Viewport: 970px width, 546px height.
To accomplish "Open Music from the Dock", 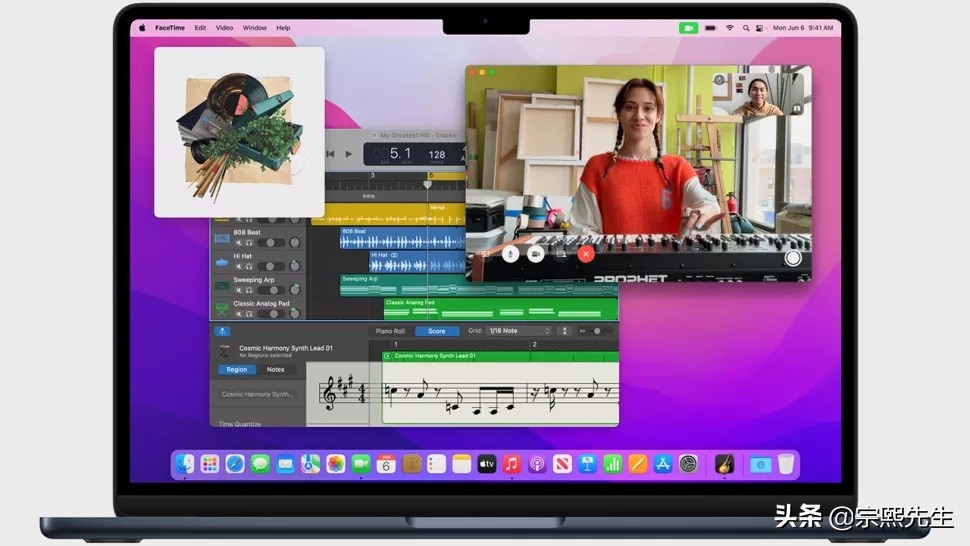I will click(x=512, y=464).
